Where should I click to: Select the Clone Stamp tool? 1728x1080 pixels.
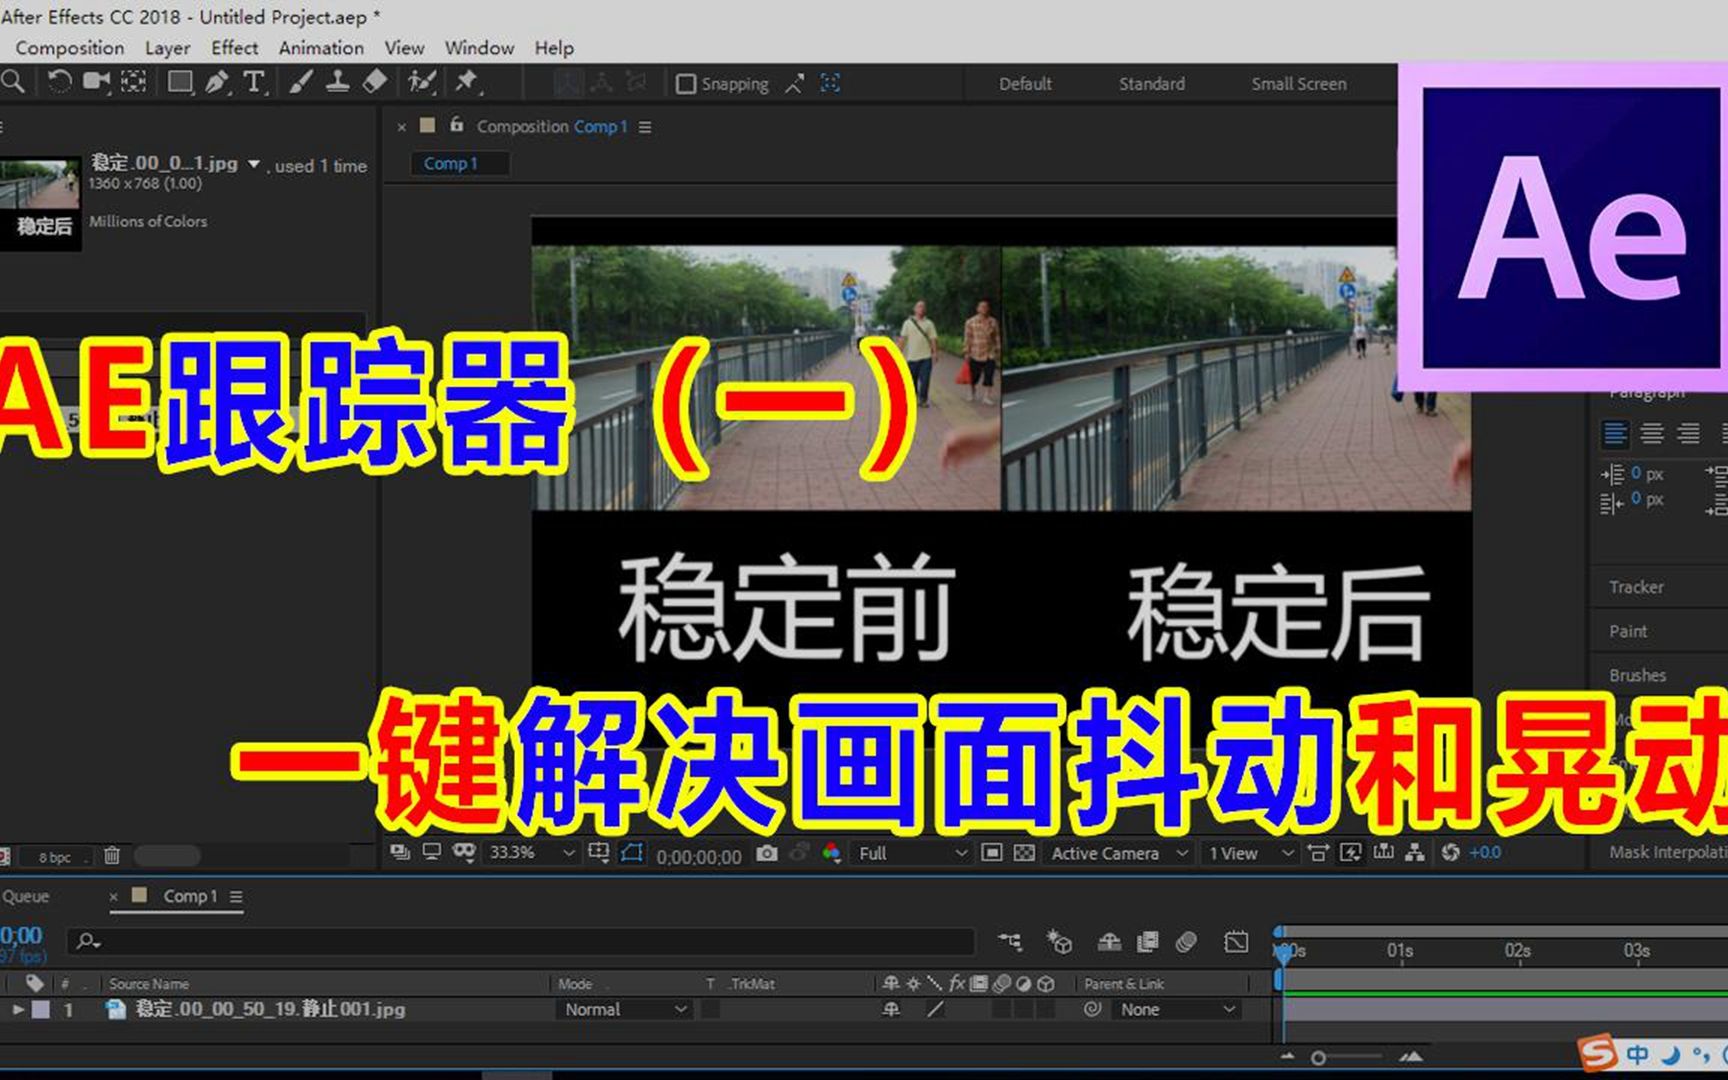(x=338, y=82)
